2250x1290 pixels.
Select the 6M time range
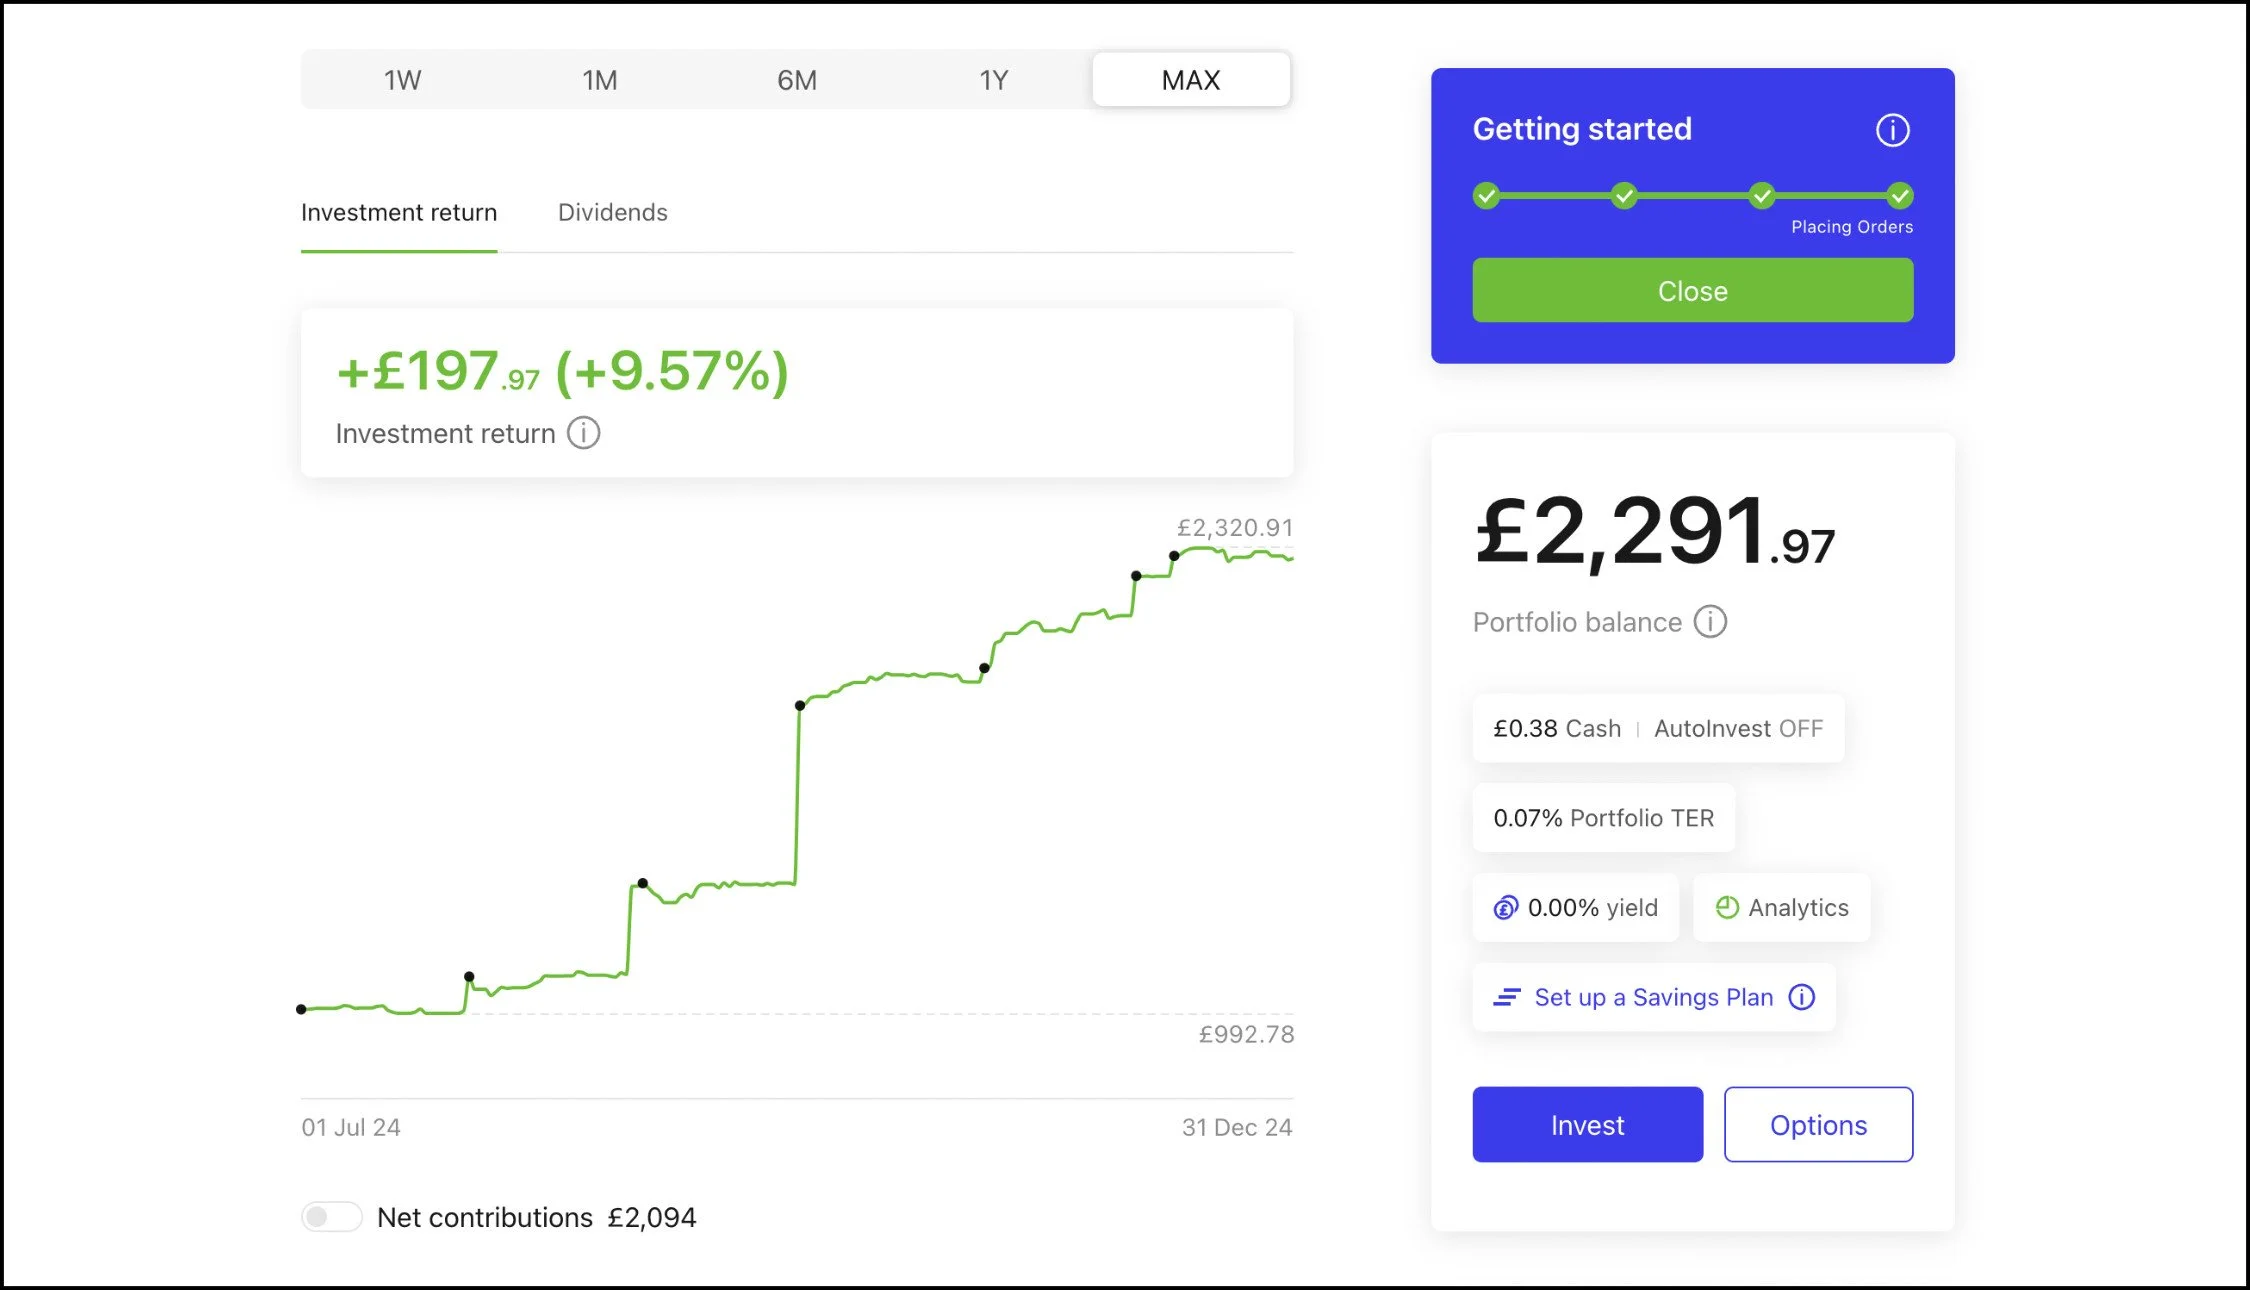[x=797, y=80]
